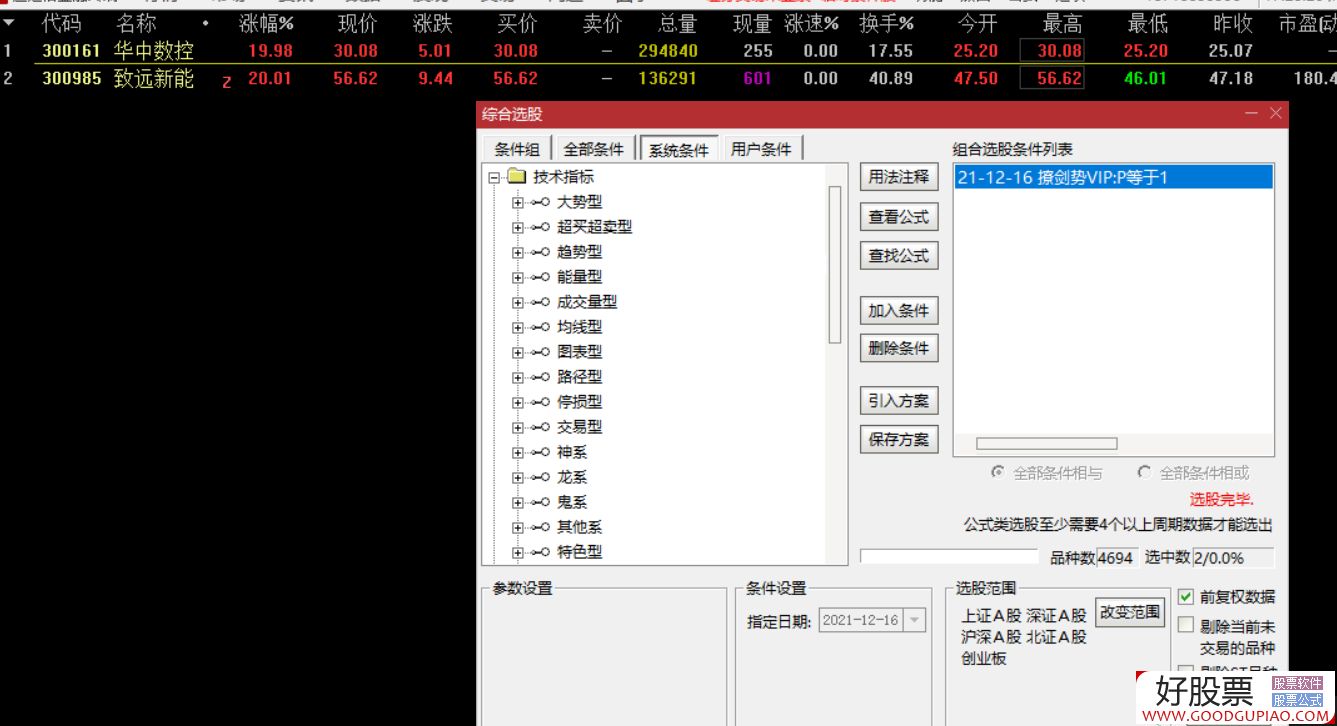
Task: Click the 加入条件 button
Action: [899, 311]
